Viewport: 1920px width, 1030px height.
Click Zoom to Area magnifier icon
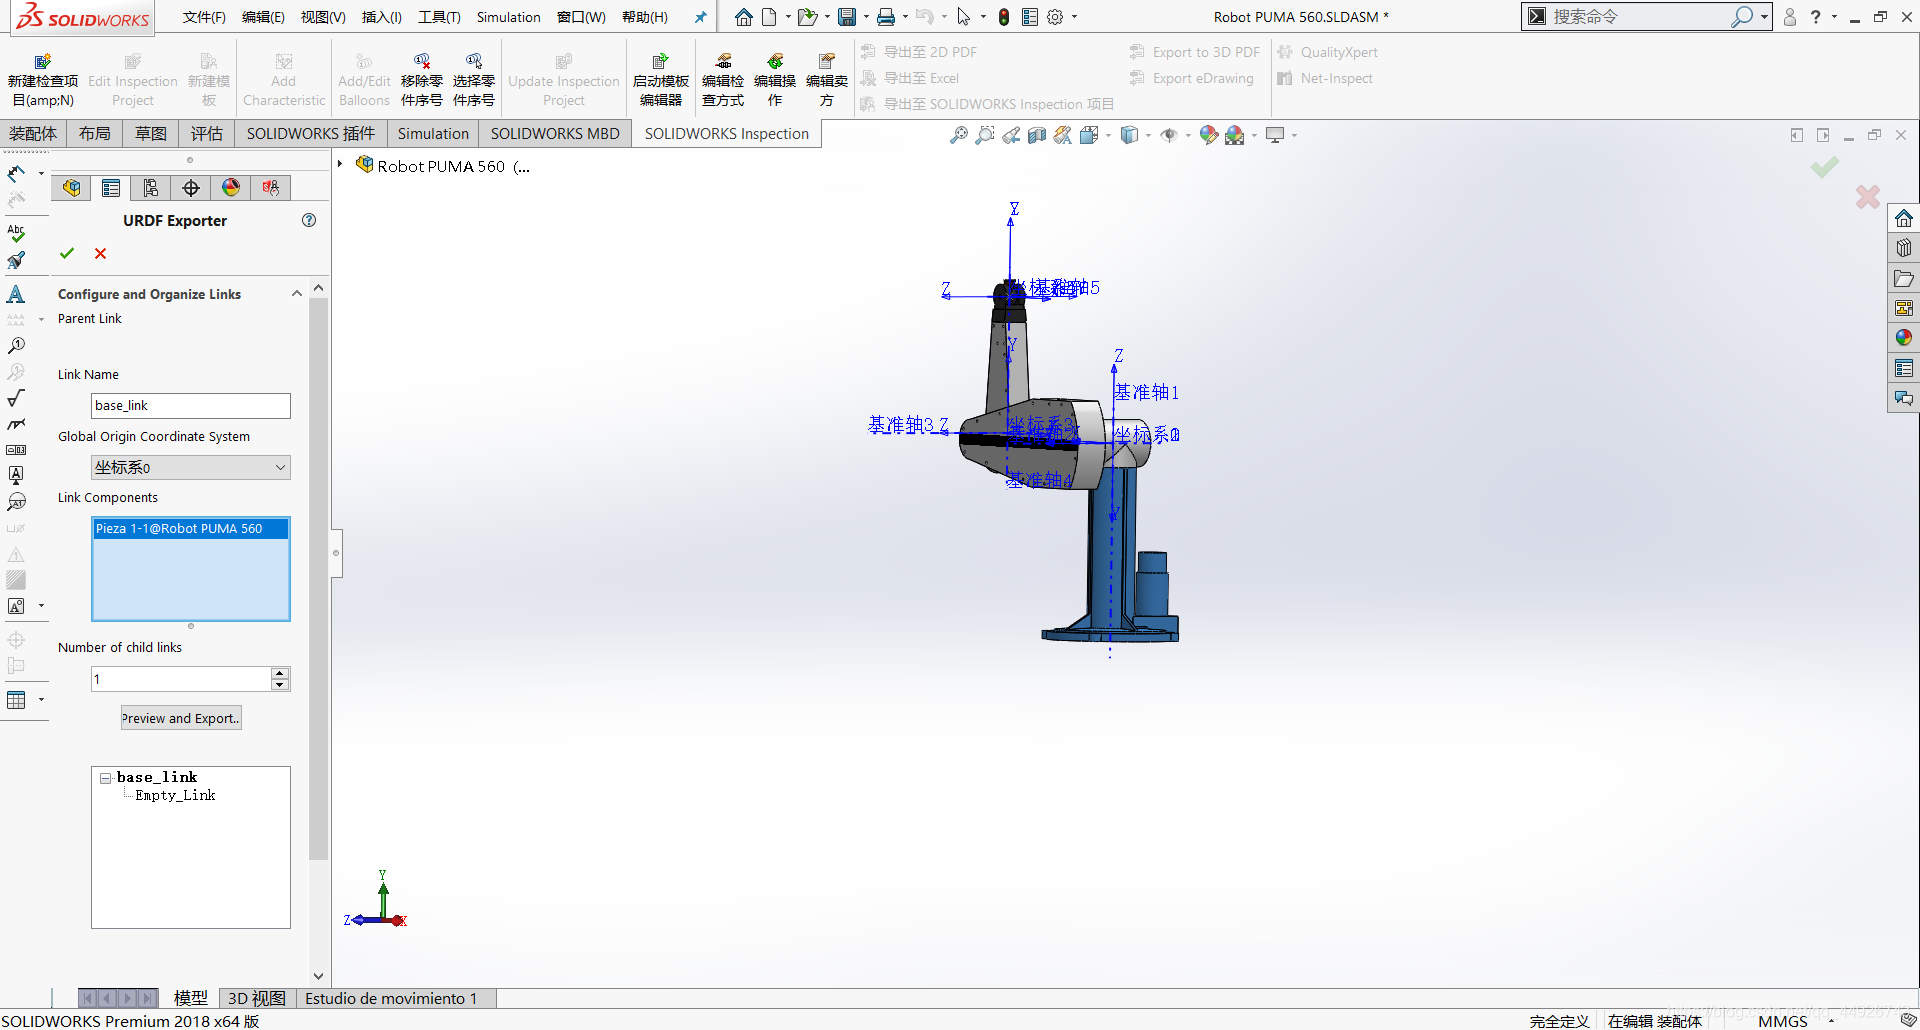coord(985,135)
